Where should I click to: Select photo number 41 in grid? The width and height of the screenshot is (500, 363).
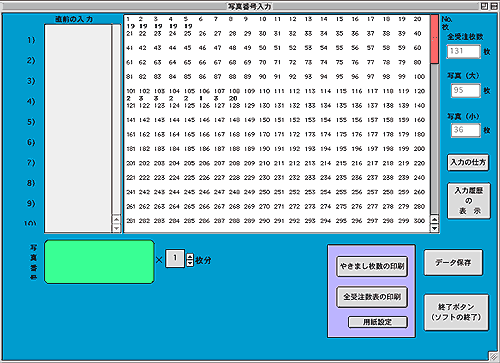tap(129, 48)
